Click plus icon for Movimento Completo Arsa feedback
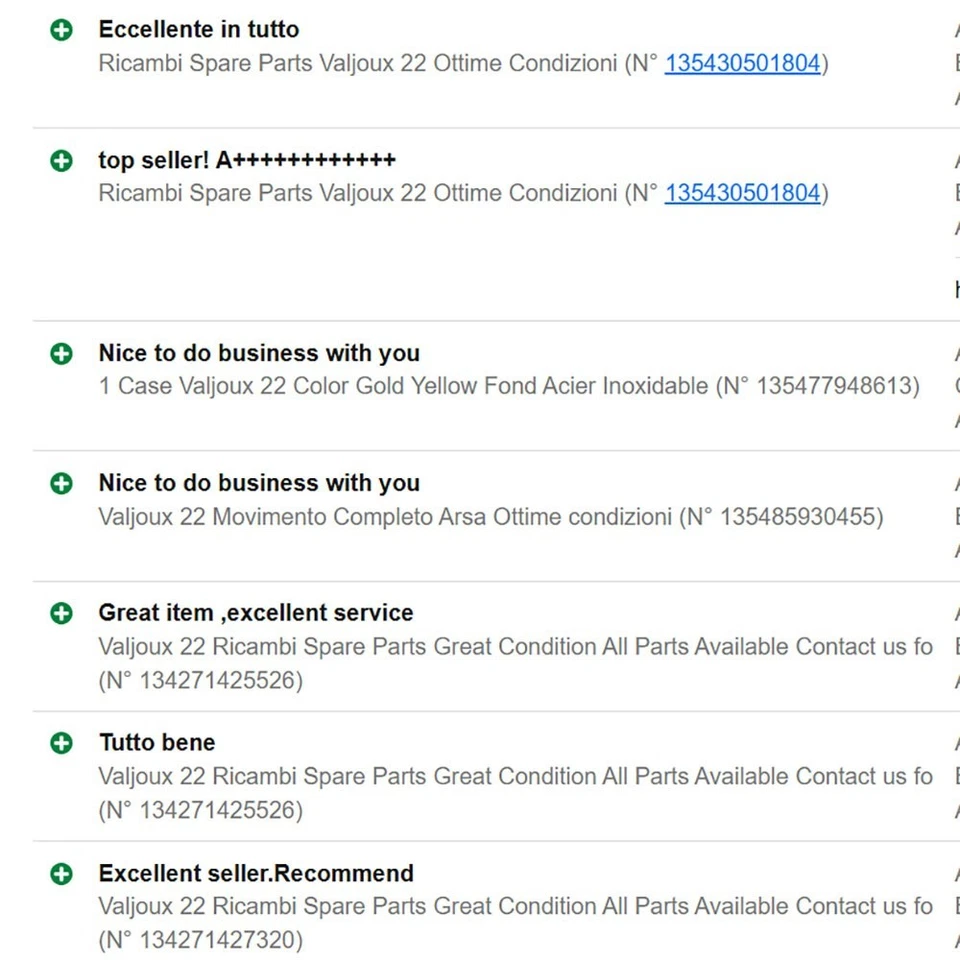This screenshot has width=960, height=960. point(62,483)
